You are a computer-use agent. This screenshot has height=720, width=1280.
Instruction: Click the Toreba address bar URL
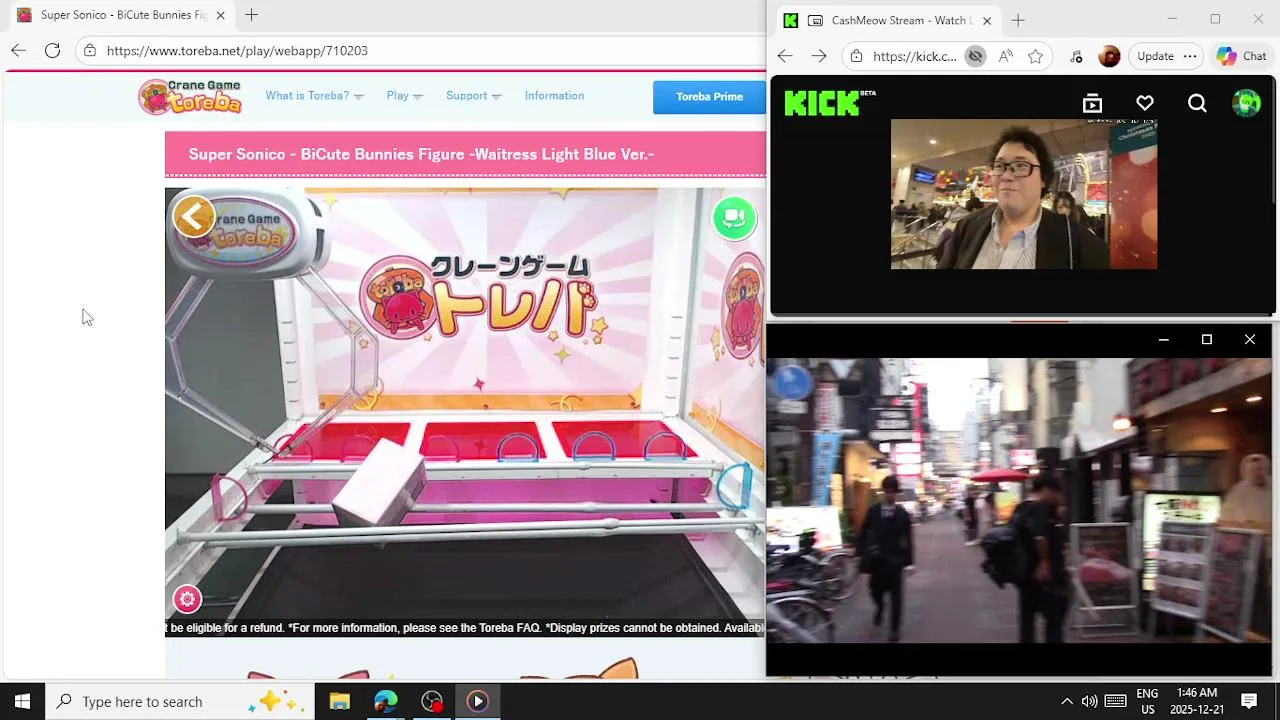tap(237, 50)
